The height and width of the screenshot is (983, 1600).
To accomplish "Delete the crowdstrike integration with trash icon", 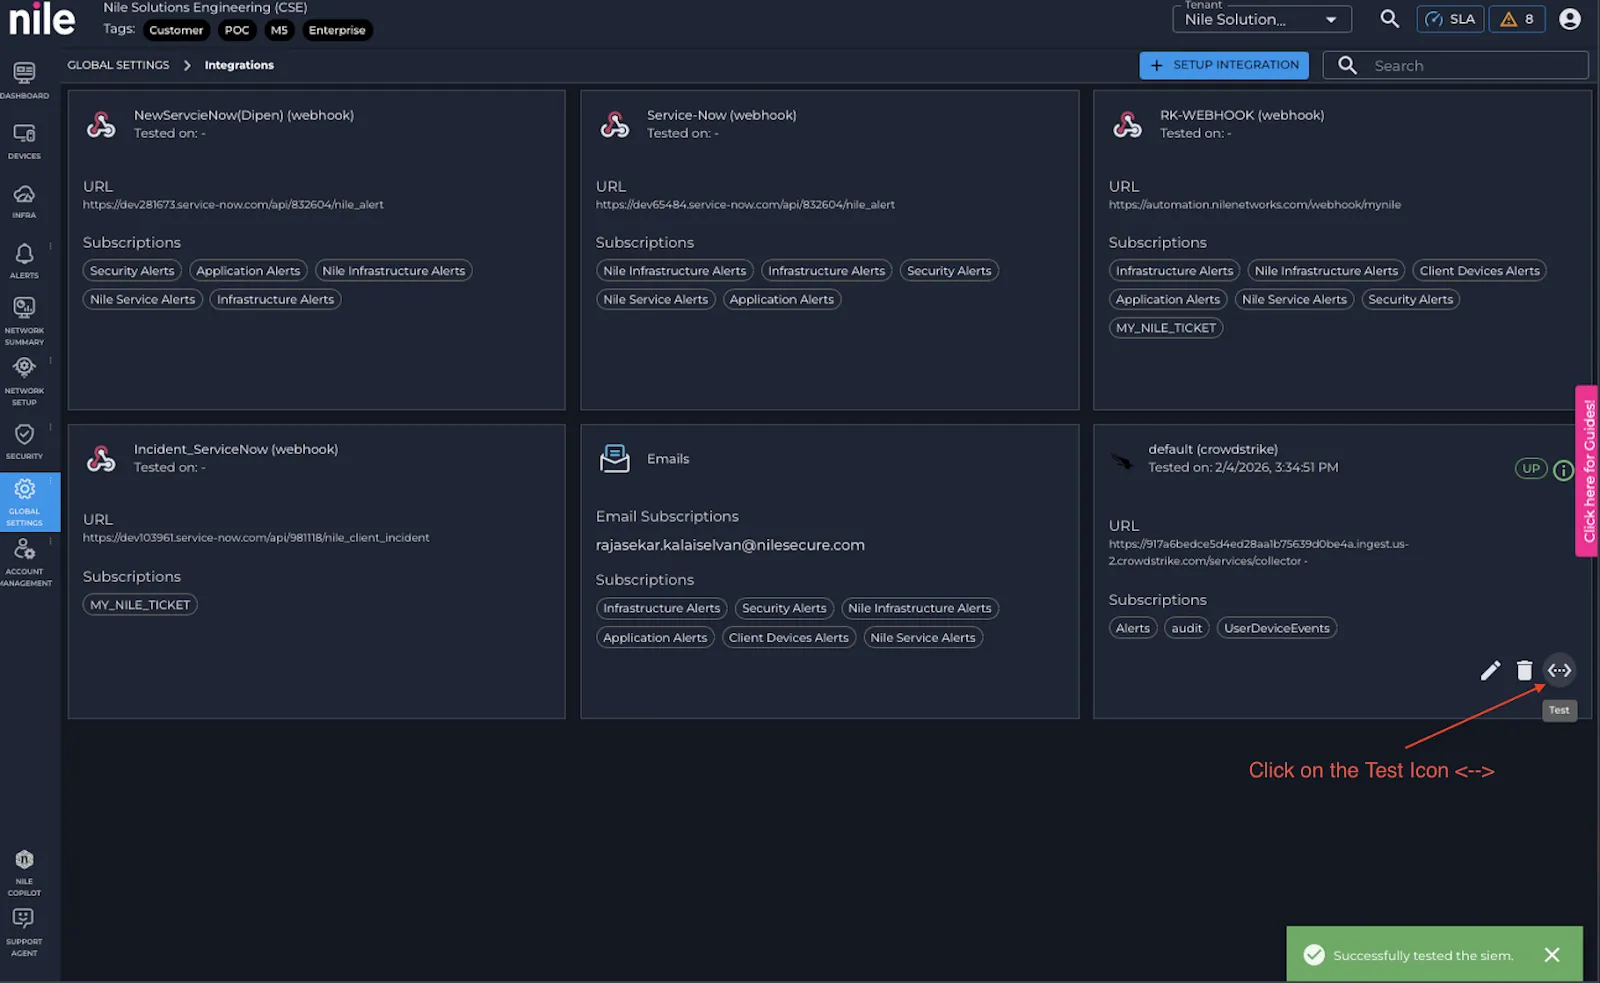I will (1524, 670).
